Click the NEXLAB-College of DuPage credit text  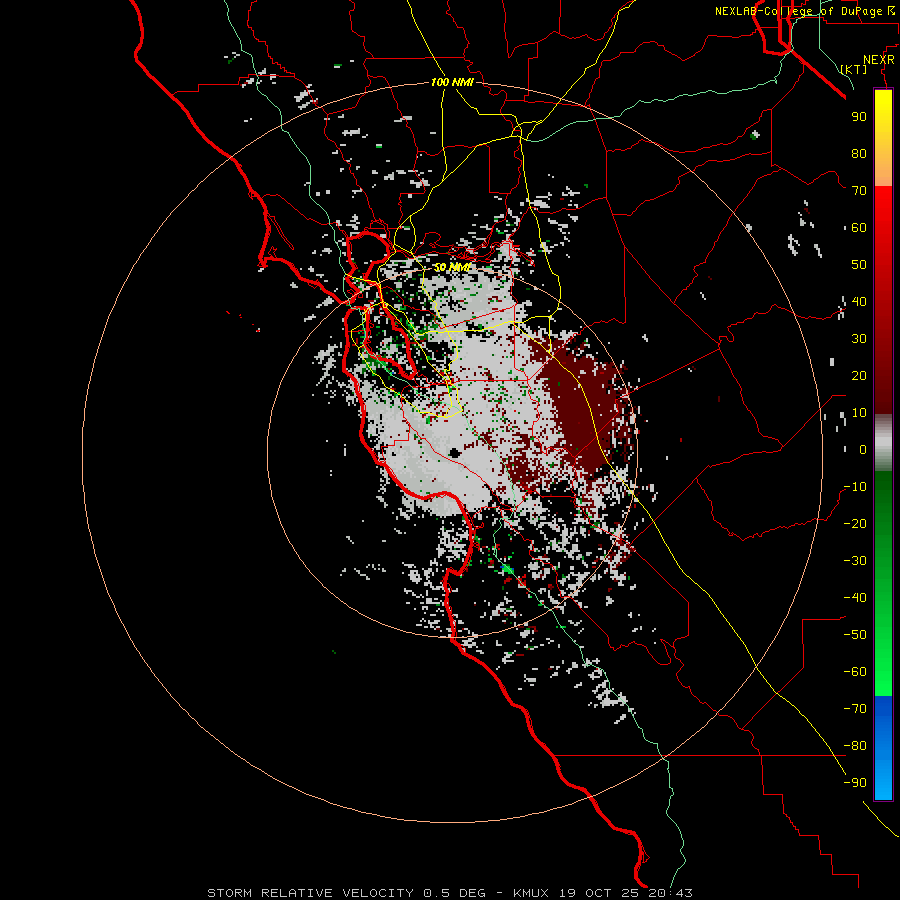pyautogui.click(x=804, y=11)
